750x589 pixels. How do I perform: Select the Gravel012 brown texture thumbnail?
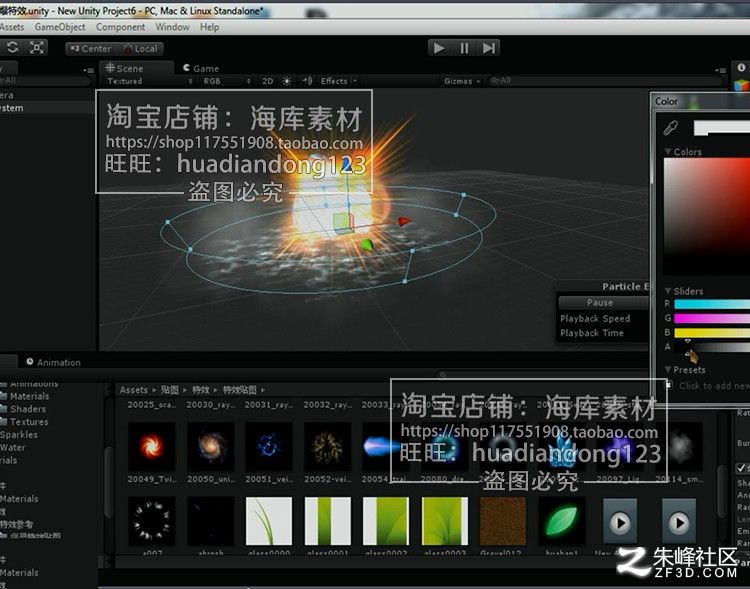click(503, 521)
